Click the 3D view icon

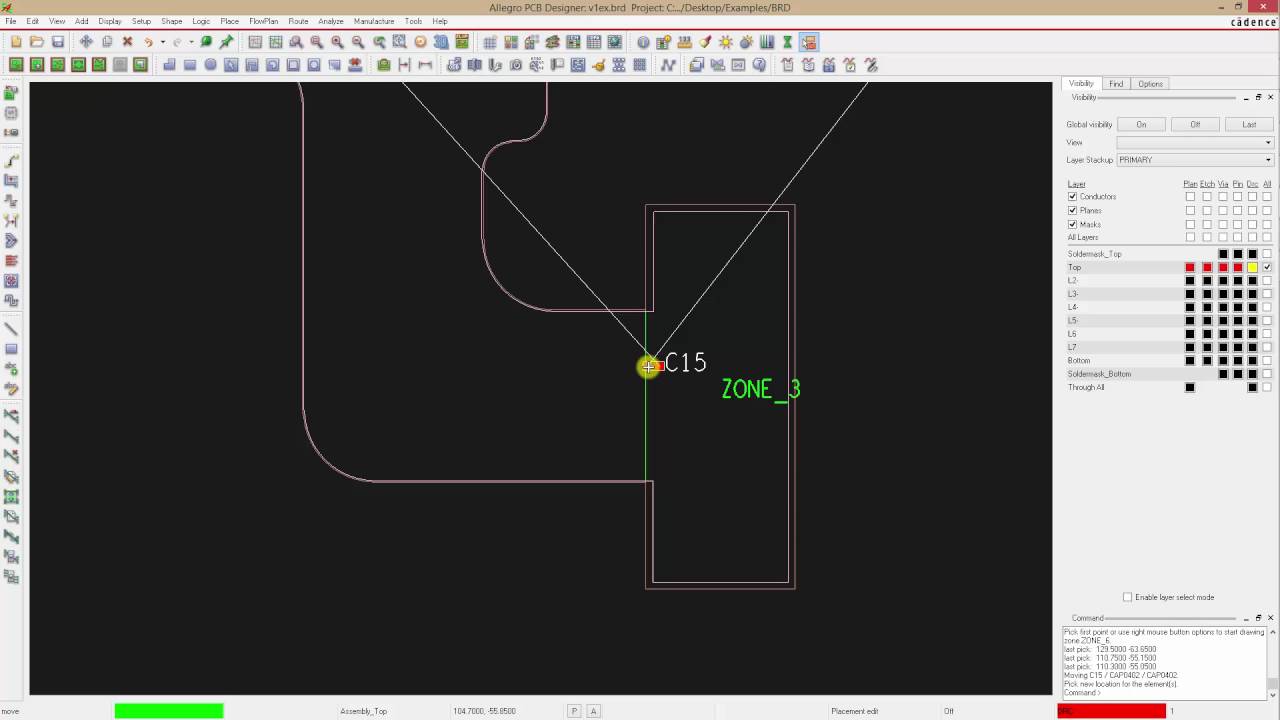pos(441,42)
